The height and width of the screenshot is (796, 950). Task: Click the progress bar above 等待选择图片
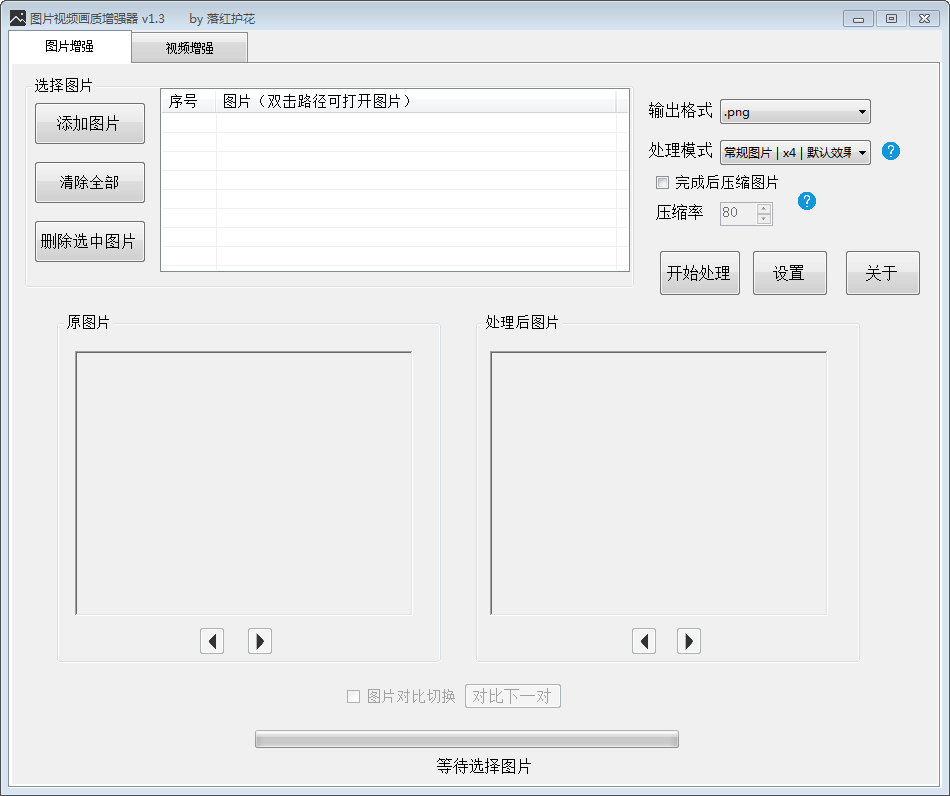pyautogui.click(x=466, y=739)
